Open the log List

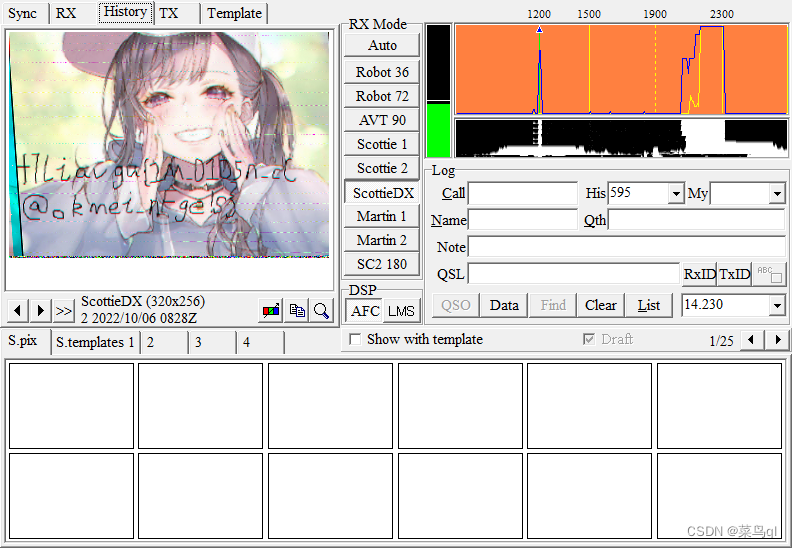649,305
